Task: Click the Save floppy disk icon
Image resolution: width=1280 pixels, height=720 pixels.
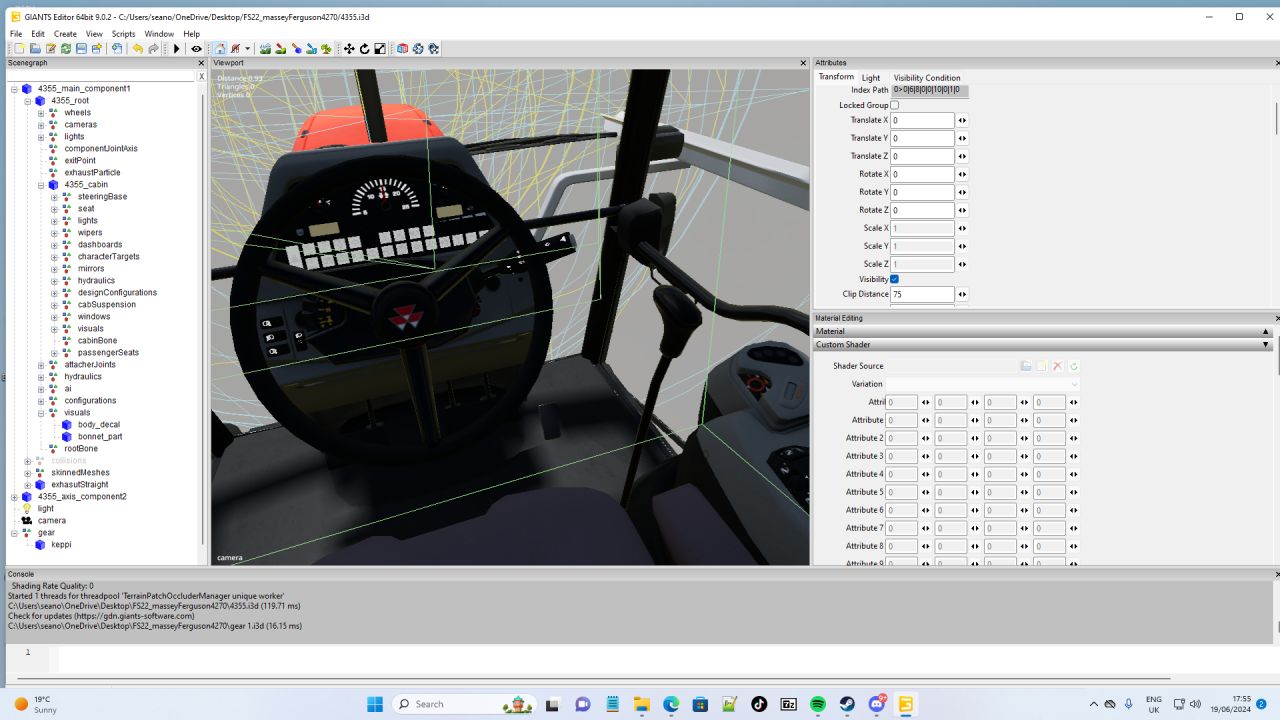Action: 81,49
